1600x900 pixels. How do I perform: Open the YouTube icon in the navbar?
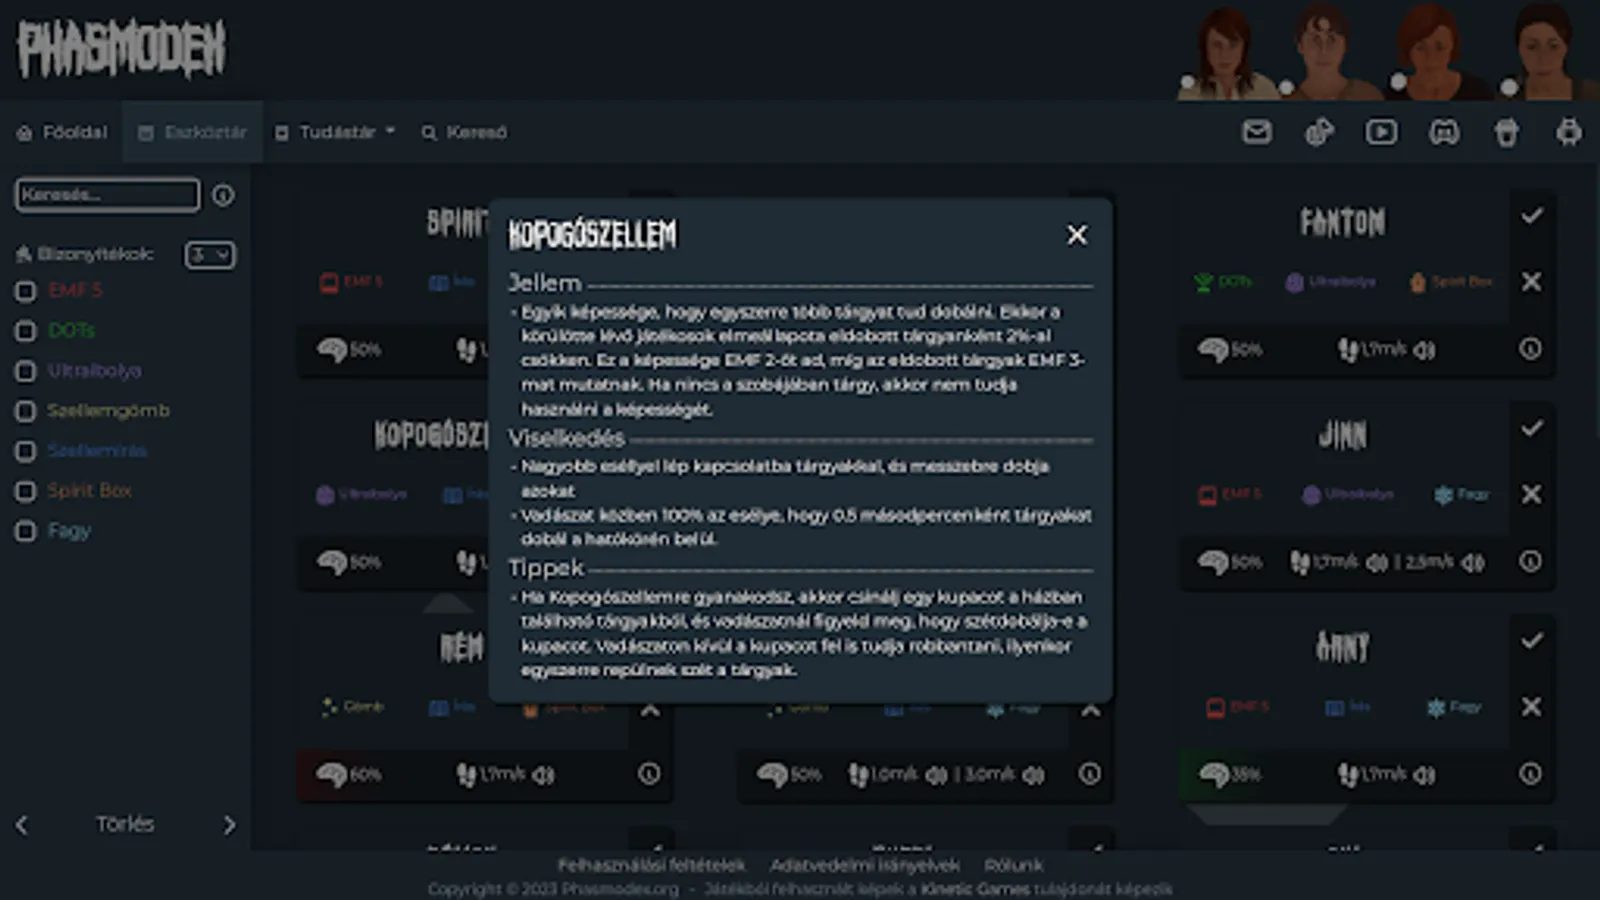coord(1382,132)
